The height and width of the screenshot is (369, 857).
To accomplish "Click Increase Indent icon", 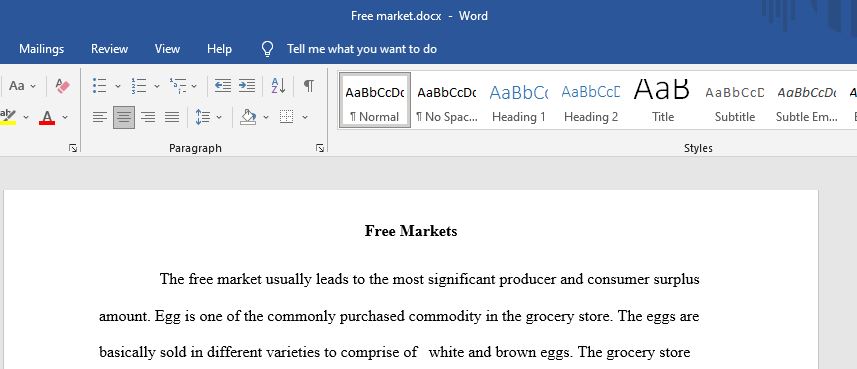I will [x=247, y=86].
